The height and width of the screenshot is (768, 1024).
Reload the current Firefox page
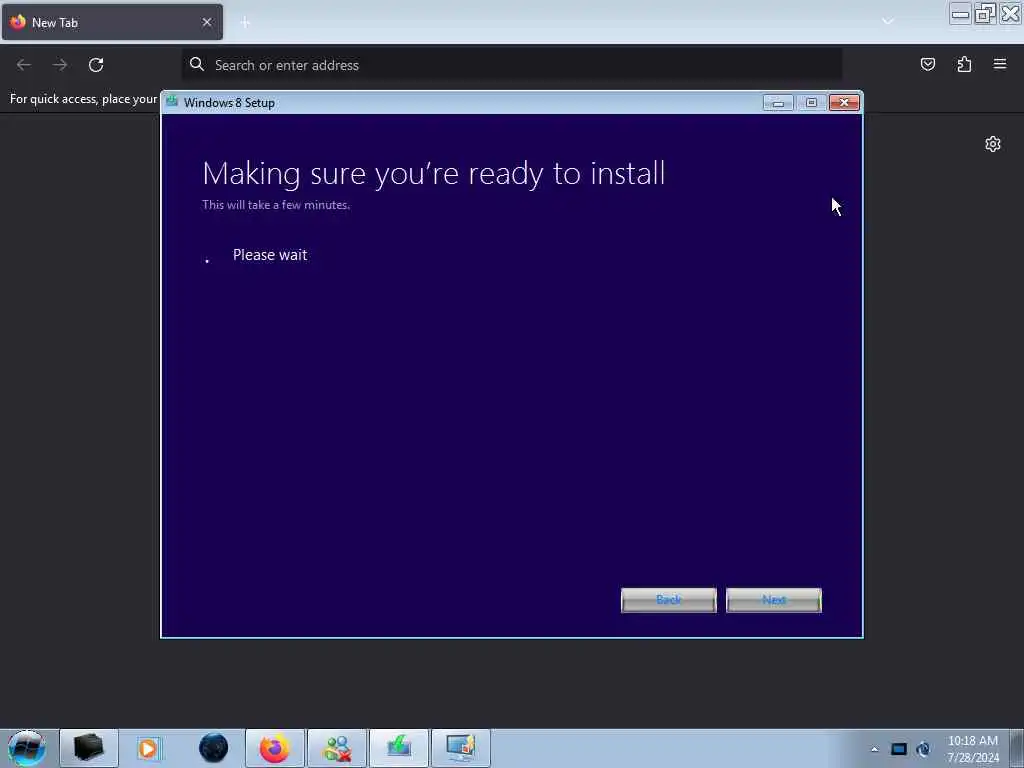(96, 65)
